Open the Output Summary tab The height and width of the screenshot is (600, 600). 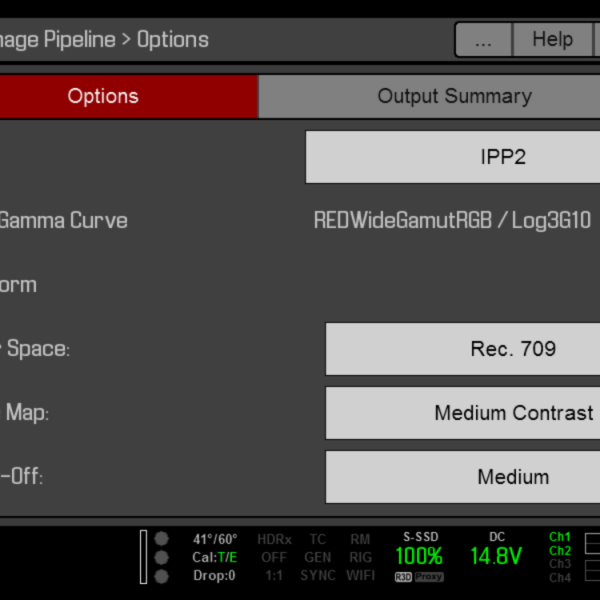click(x=429, y=96)
